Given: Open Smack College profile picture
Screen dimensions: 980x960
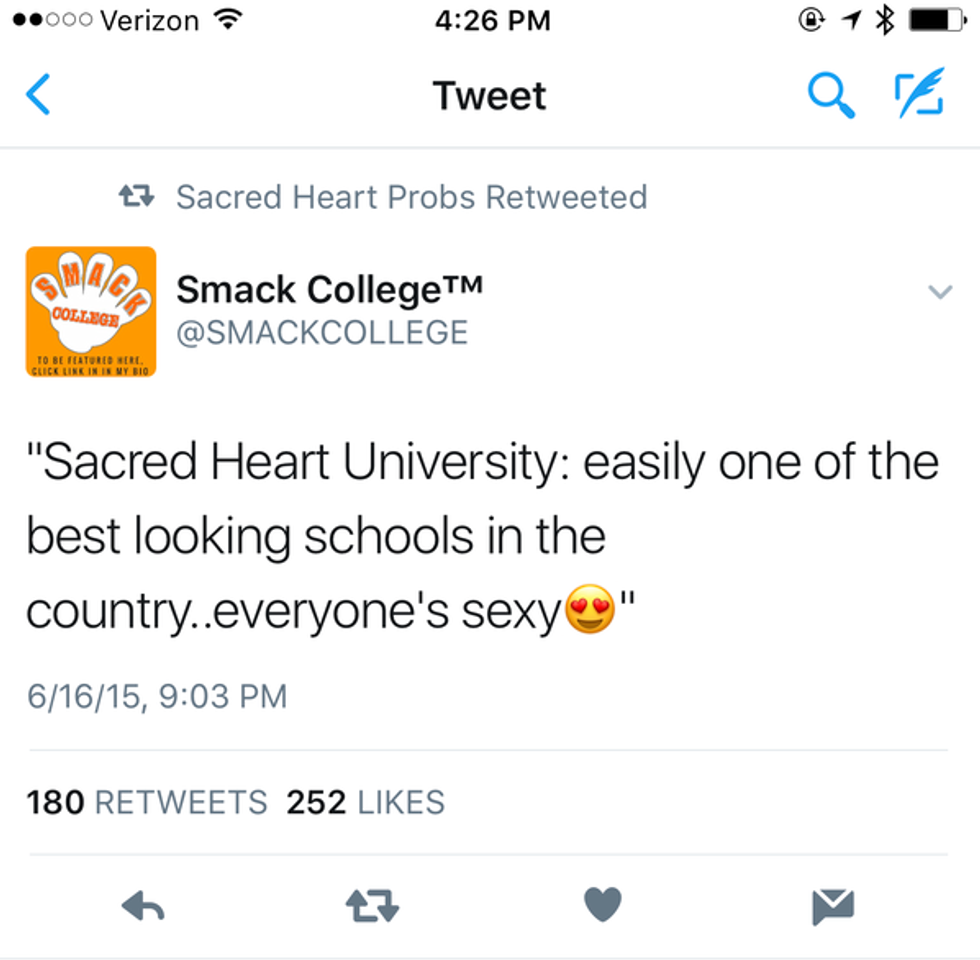Looking at the screenshot, I should (91, 311).
